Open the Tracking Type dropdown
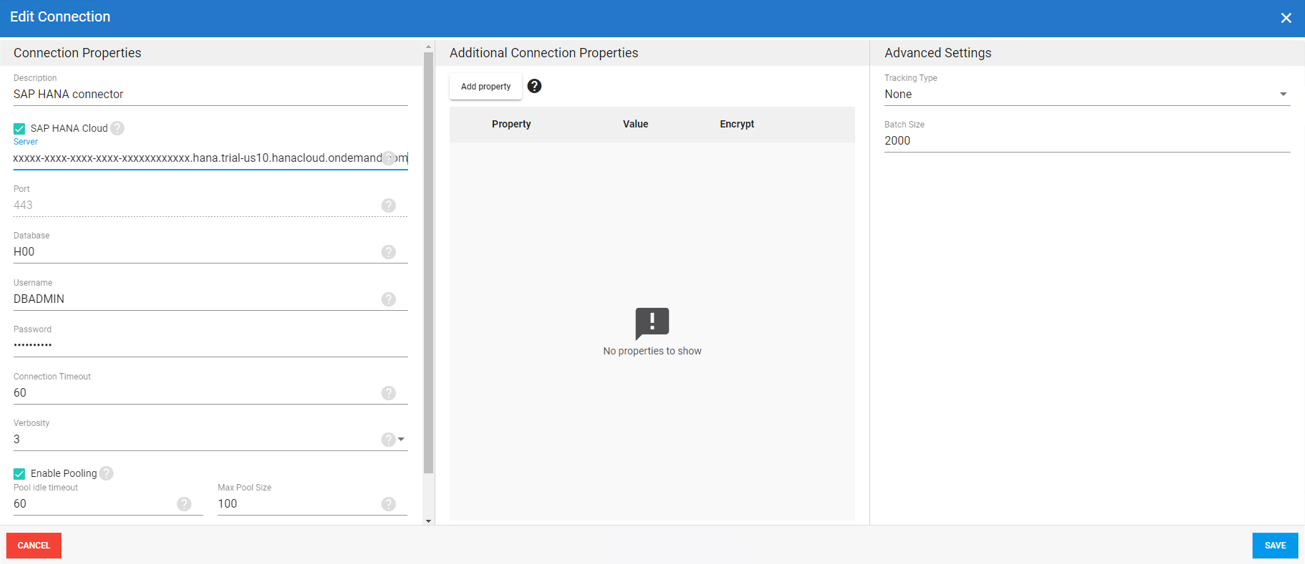This screenshot has height=564, width=1305. [x=1086, y=94]
